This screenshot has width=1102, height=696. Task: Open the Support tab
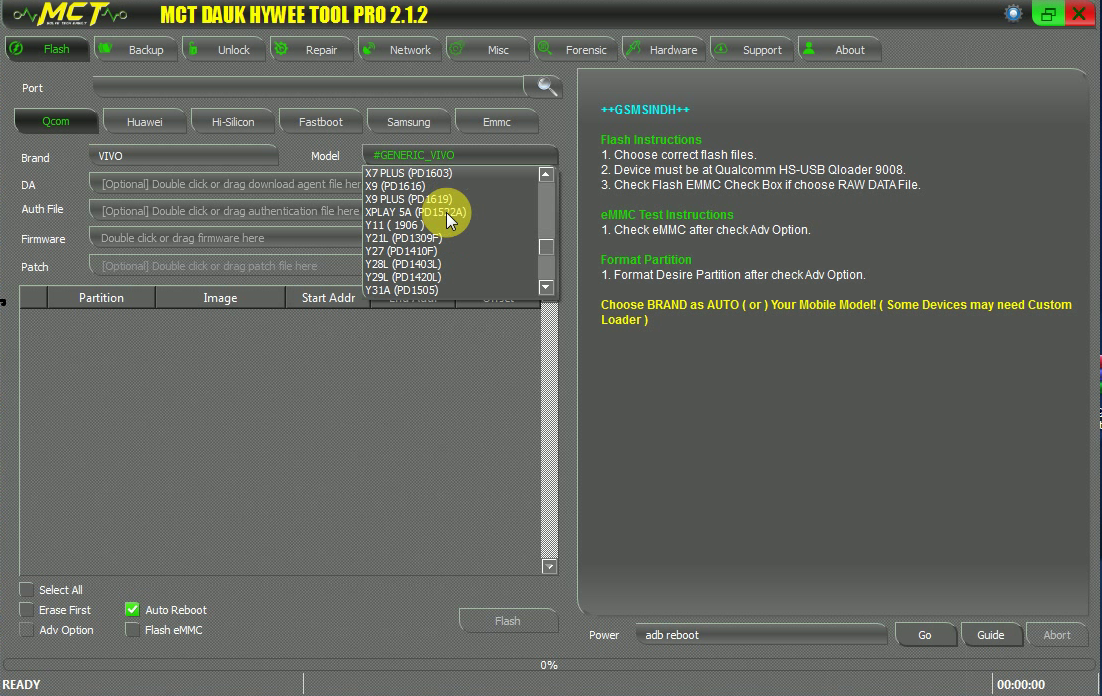[751, 49]
